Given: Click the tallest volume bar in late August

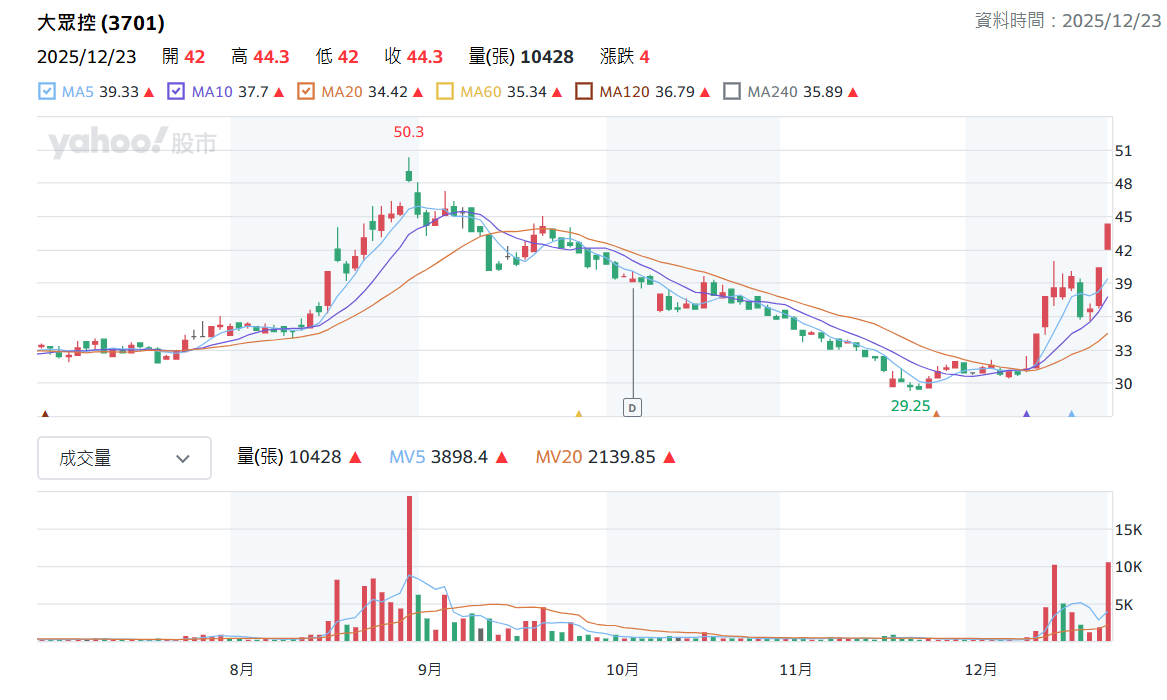Looking at the screenshot, I should click(x=409, y=568).
